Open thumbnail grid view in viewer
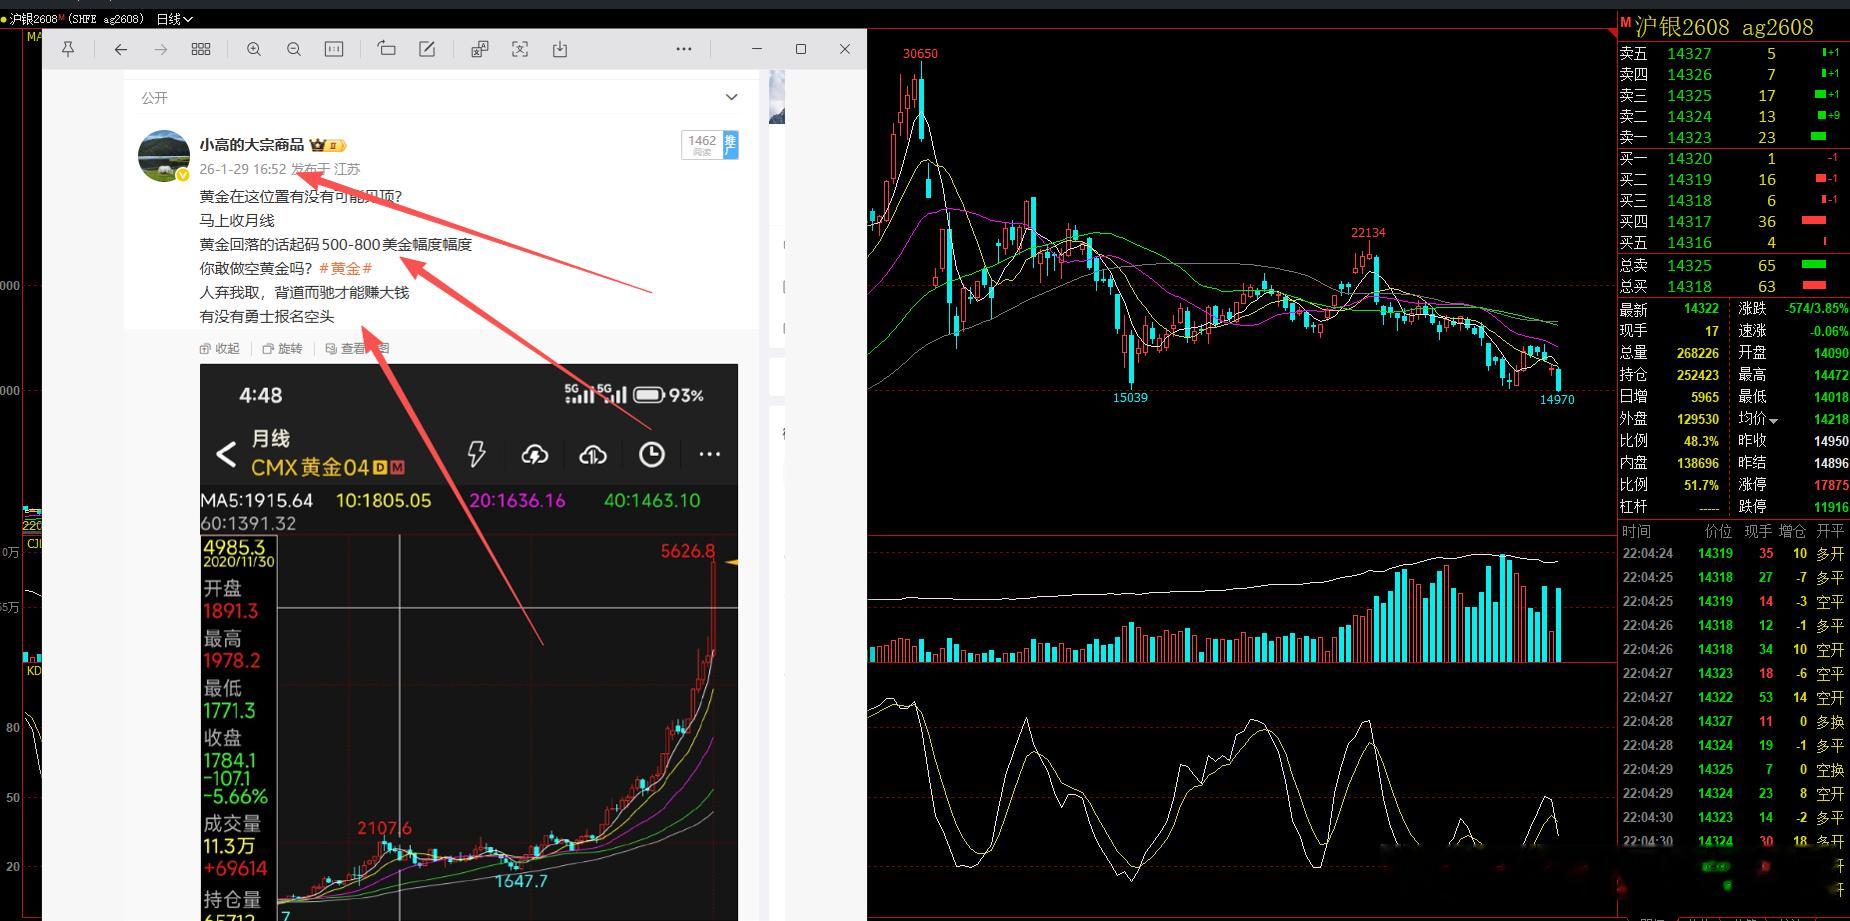The image size is (1850, 921). click(201, 49)
